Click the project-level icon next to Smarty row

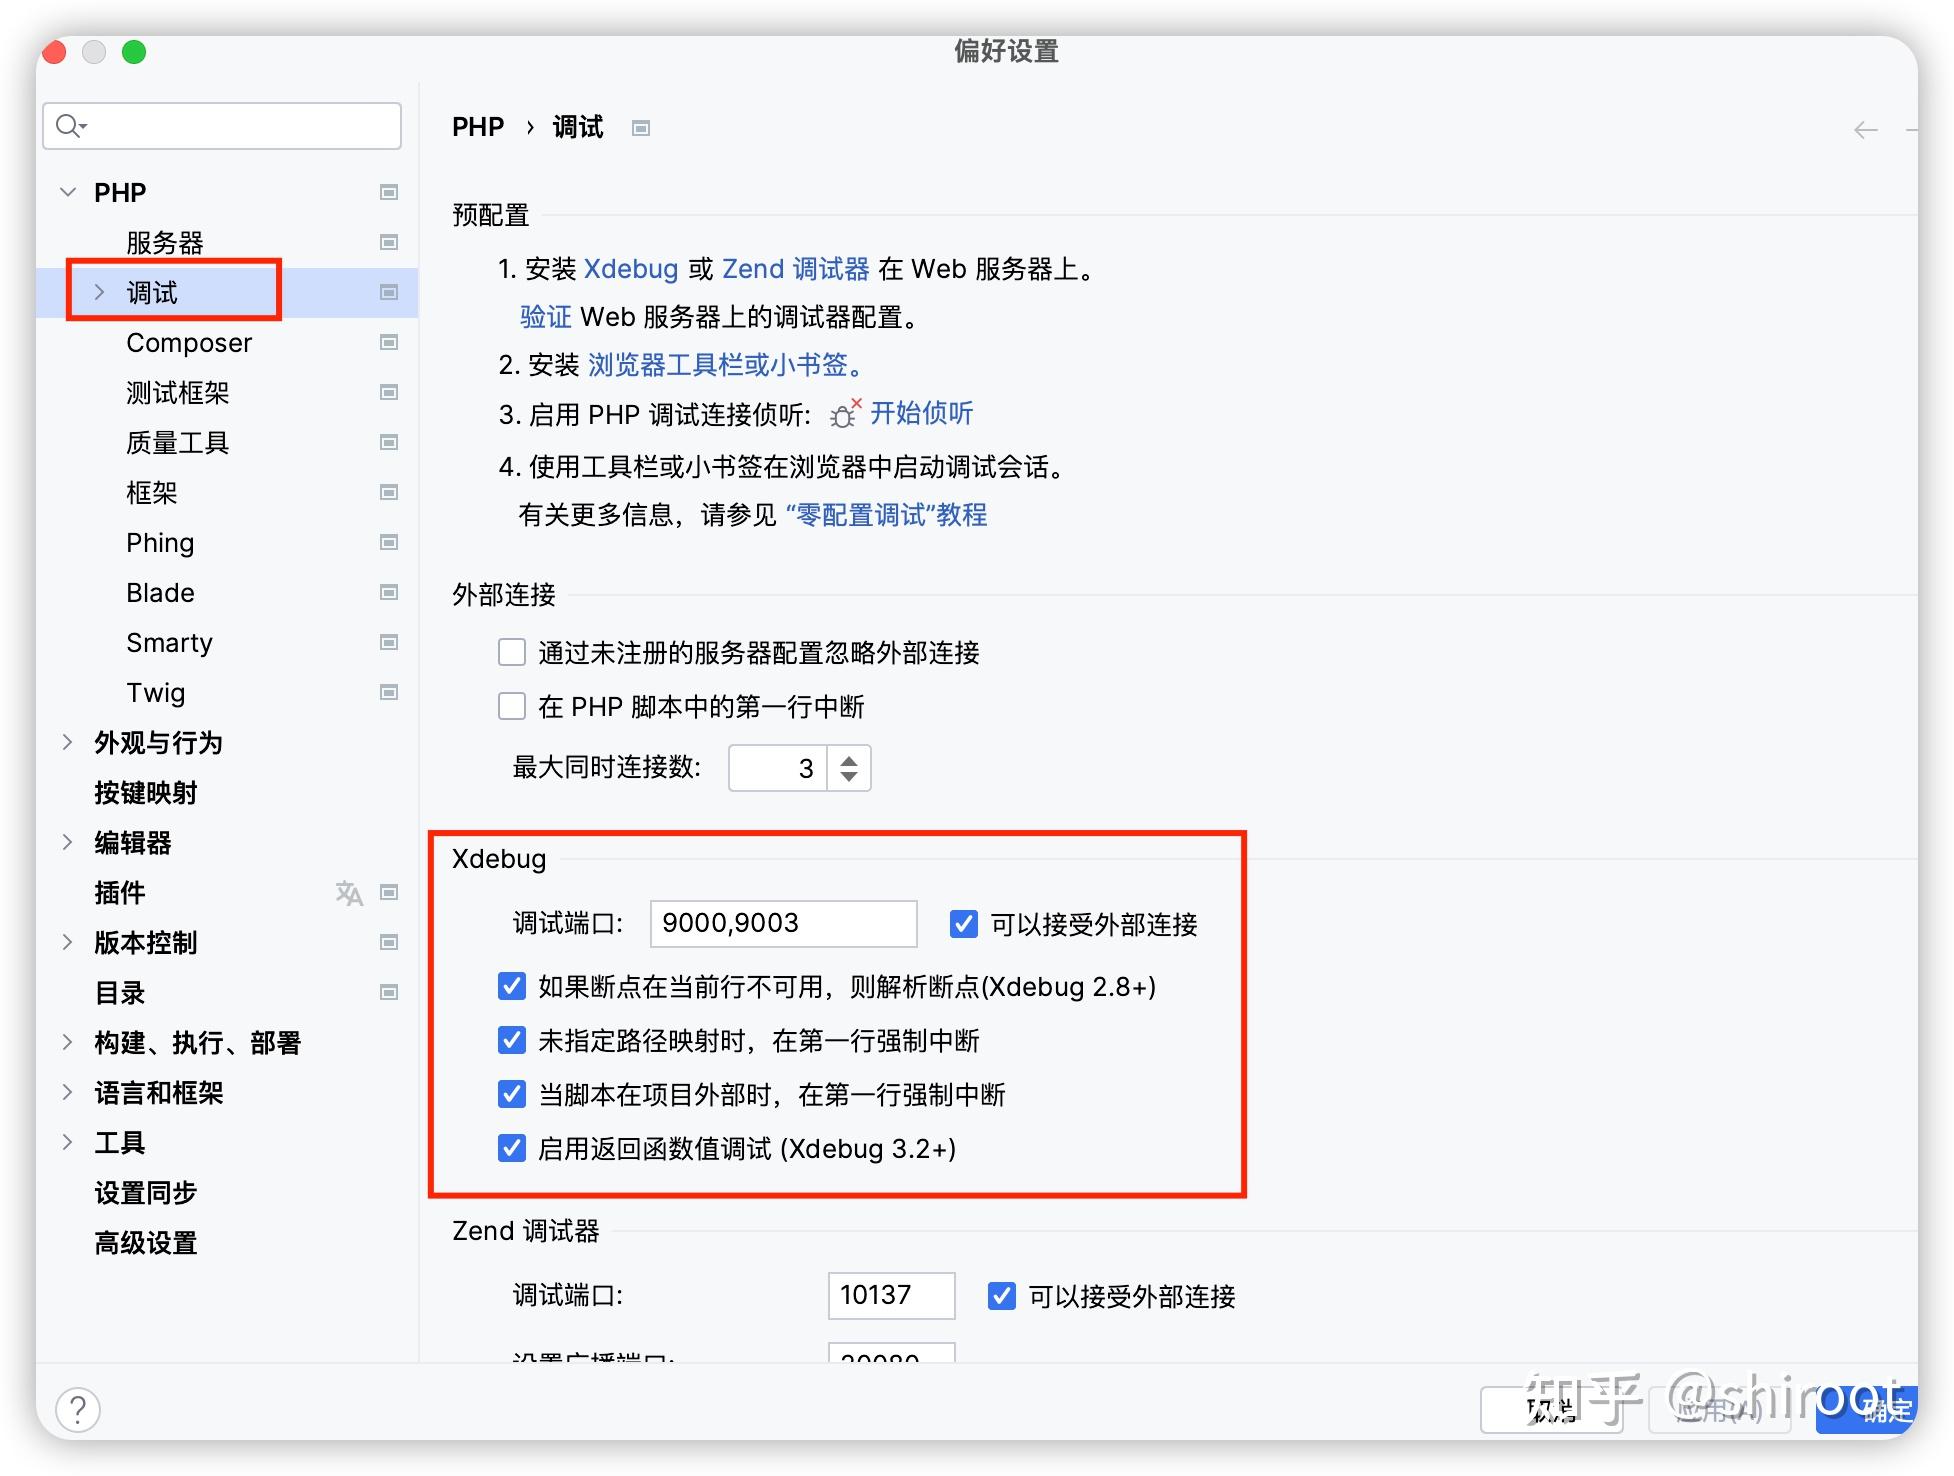pos(389,642)
